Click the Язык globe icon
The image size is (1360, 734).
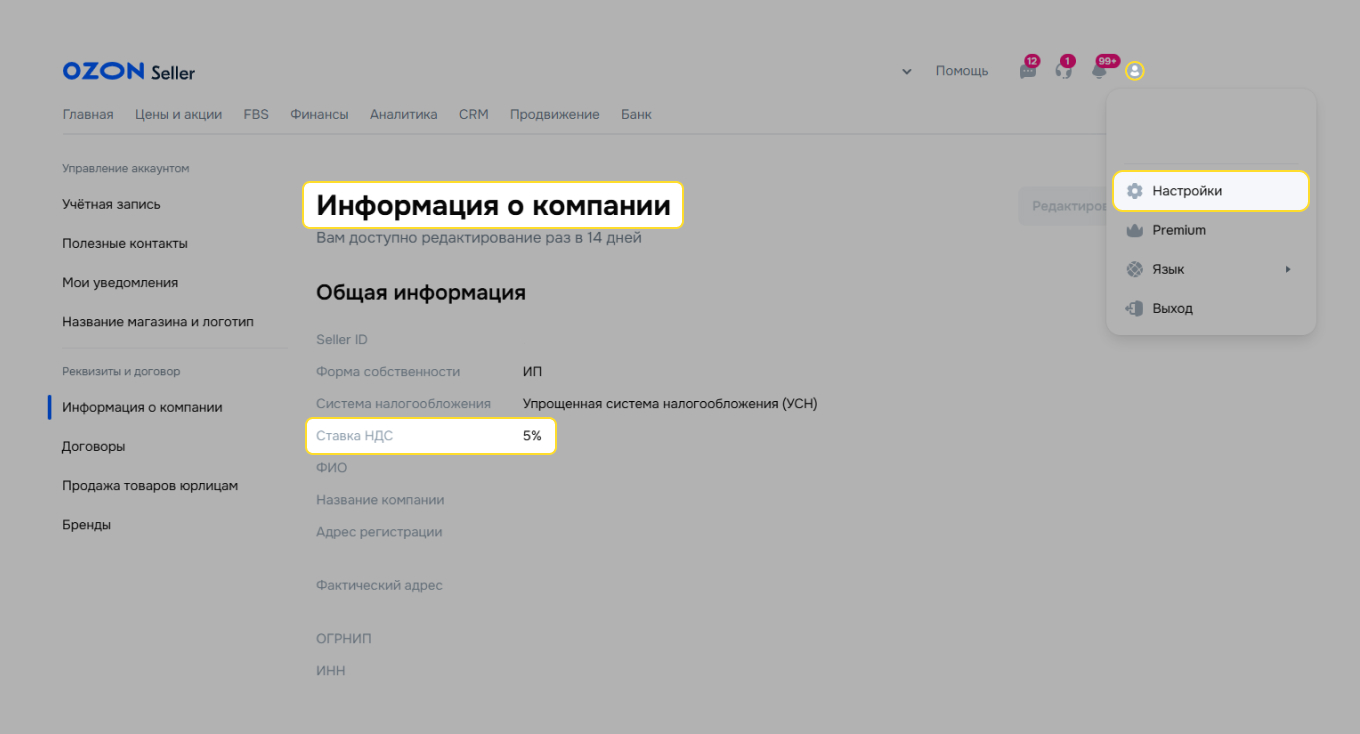pos(1135,268)
